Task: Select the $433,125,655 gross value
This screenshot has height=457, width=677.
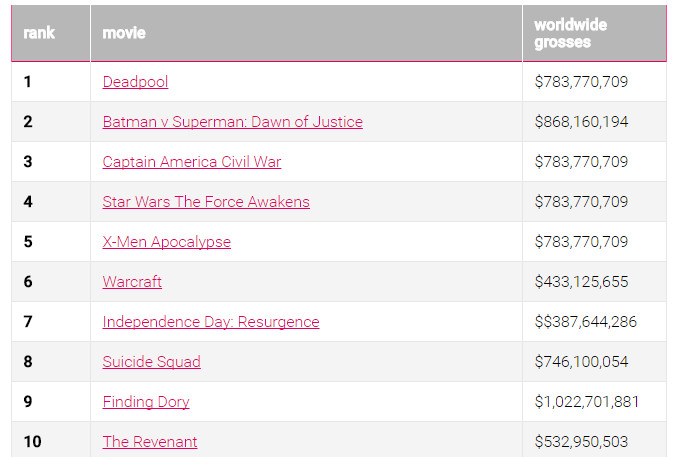Action: (581, 282)
